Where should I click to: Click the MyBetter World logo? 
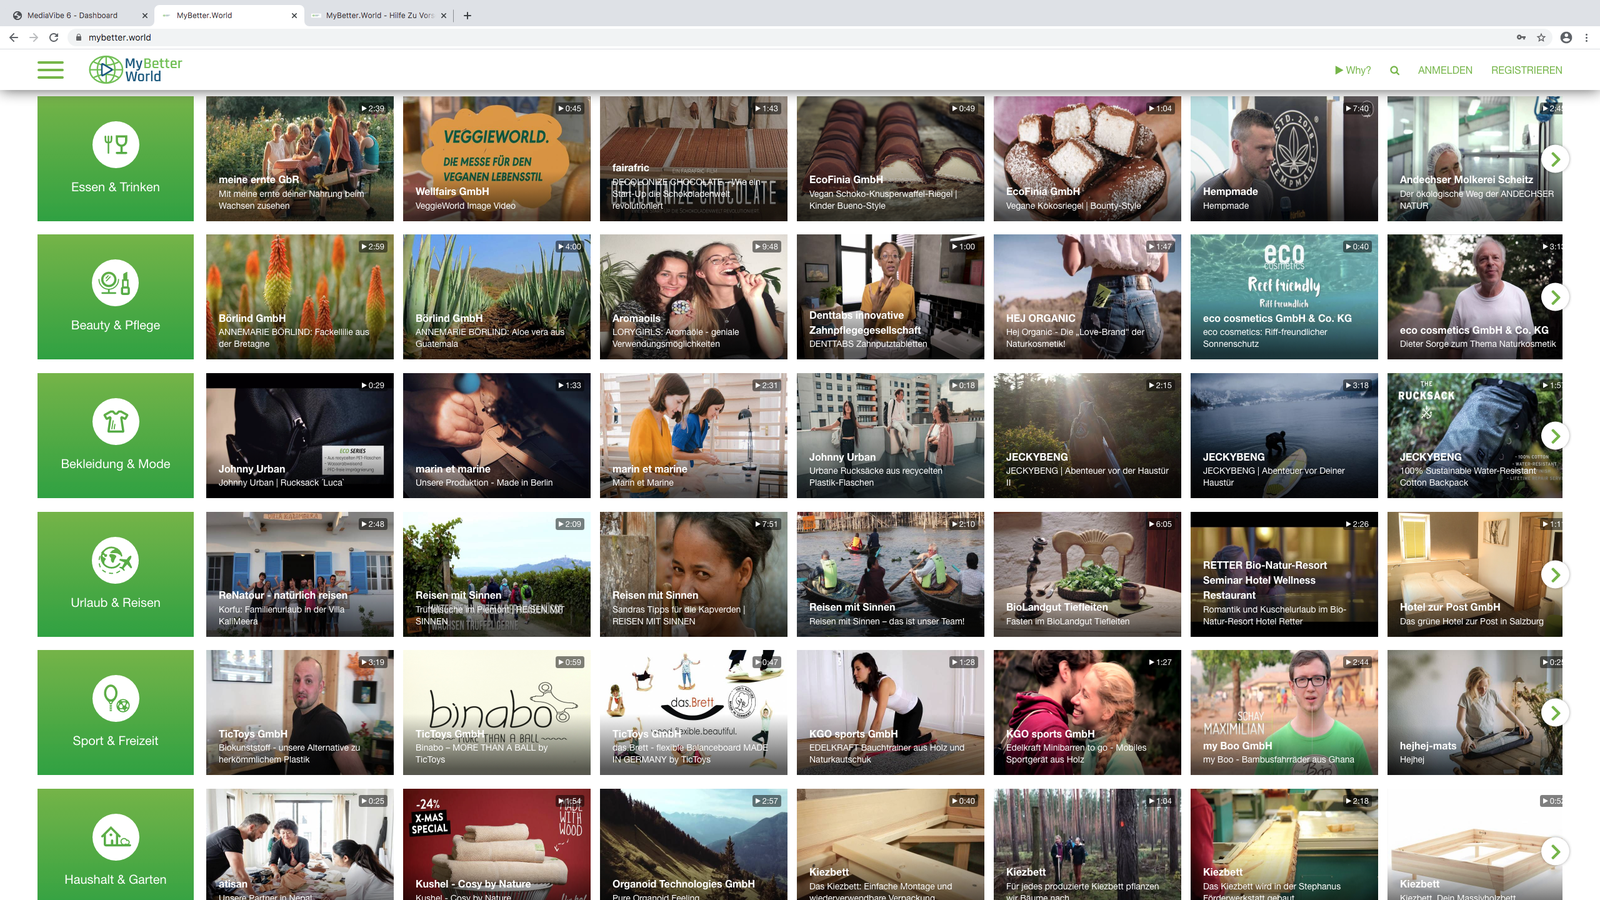click(135, 69)
